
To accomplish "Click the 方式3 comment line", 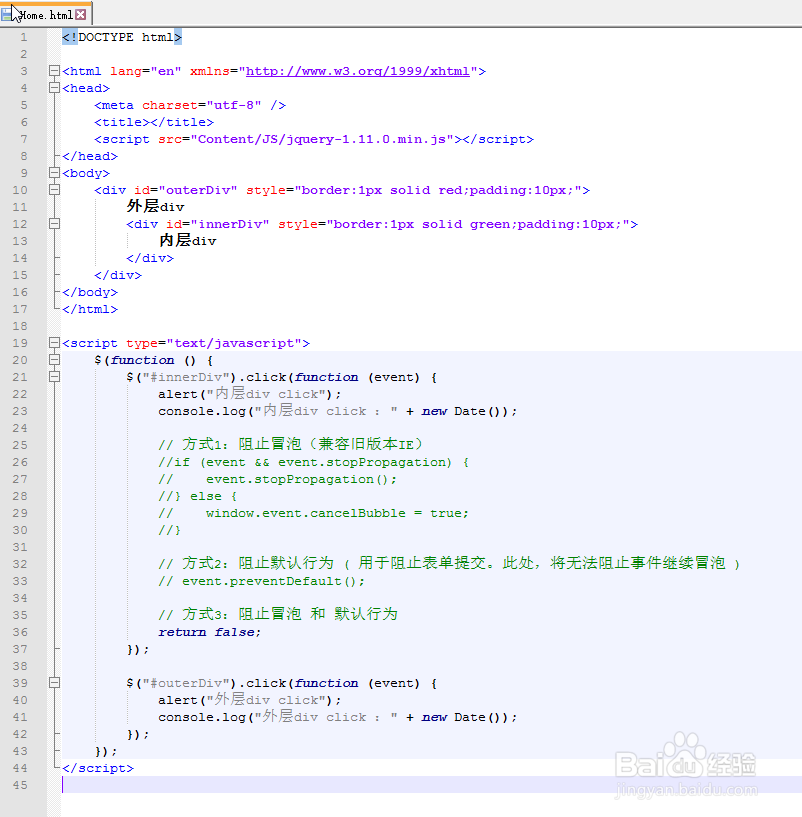I will point(278,614).
